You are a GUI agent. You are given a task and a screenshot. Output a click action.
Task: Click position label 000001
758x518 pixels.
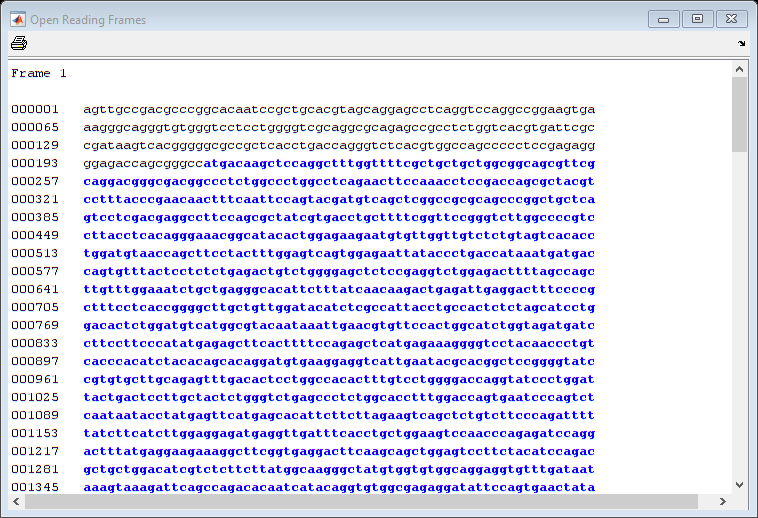(x=35, y=109)
